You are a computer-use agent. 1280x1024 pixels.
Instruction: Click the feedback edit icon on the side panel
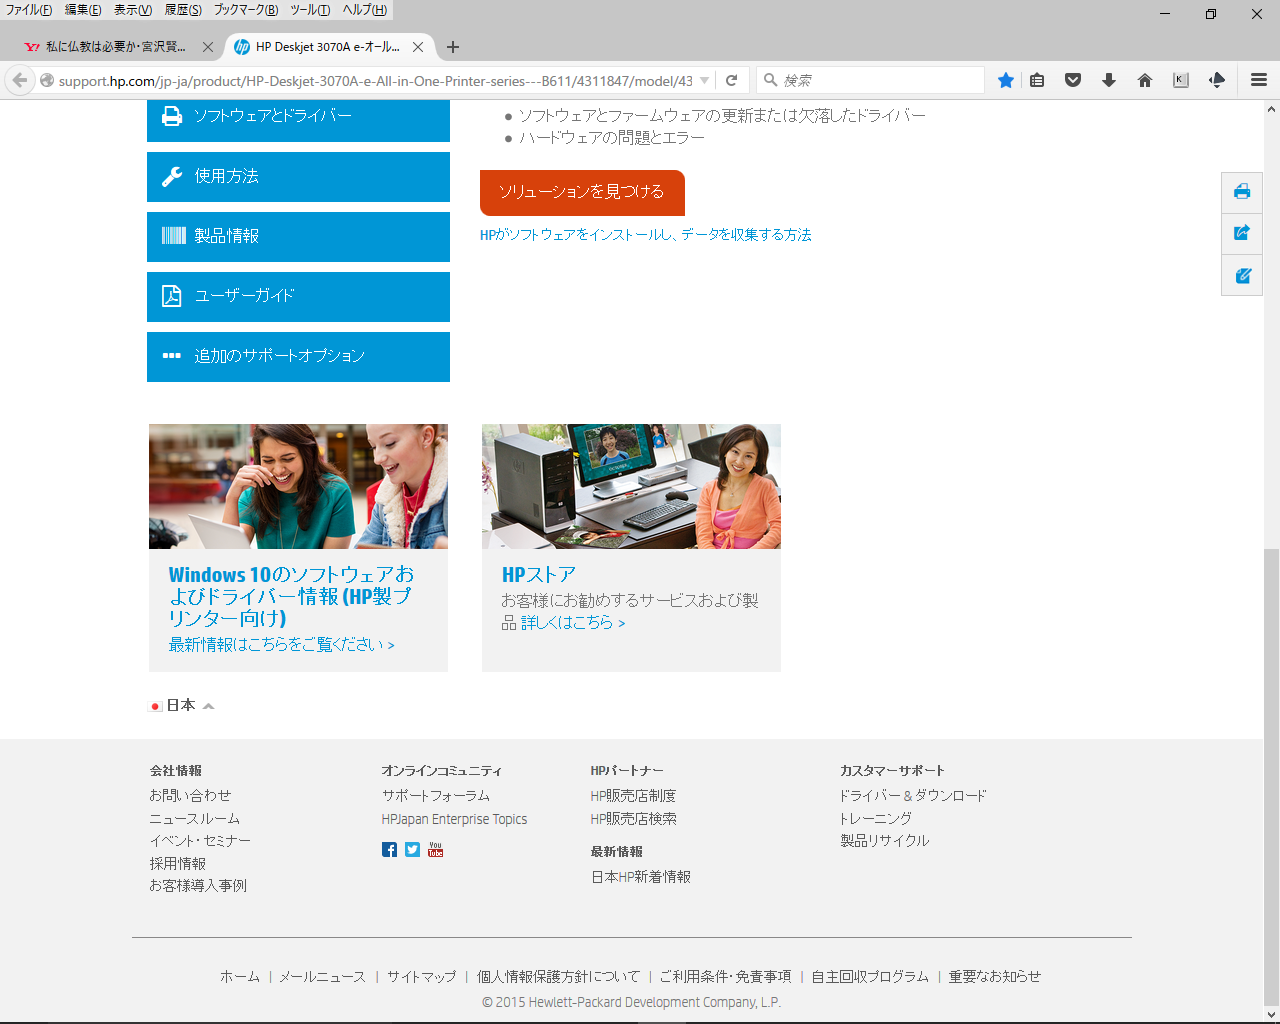[x=1242, y=275]
